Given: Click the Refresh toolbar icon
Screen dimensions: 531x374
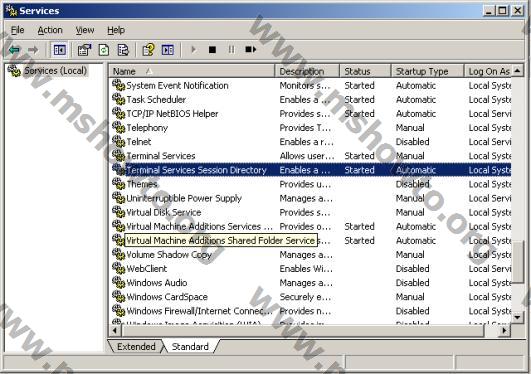Looking at the screenshot, I should (x=104, y=50).
